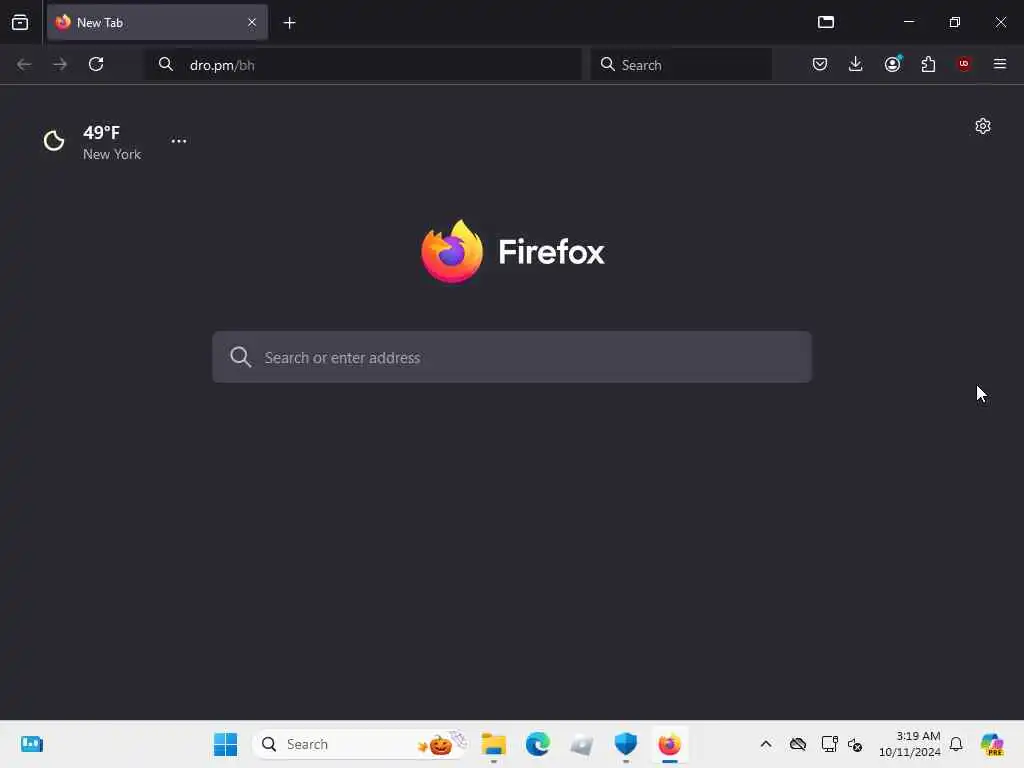Screen dimensions: 1024x768
Task: Open the Firefox account menu
Action: click(x=892, y=64)
